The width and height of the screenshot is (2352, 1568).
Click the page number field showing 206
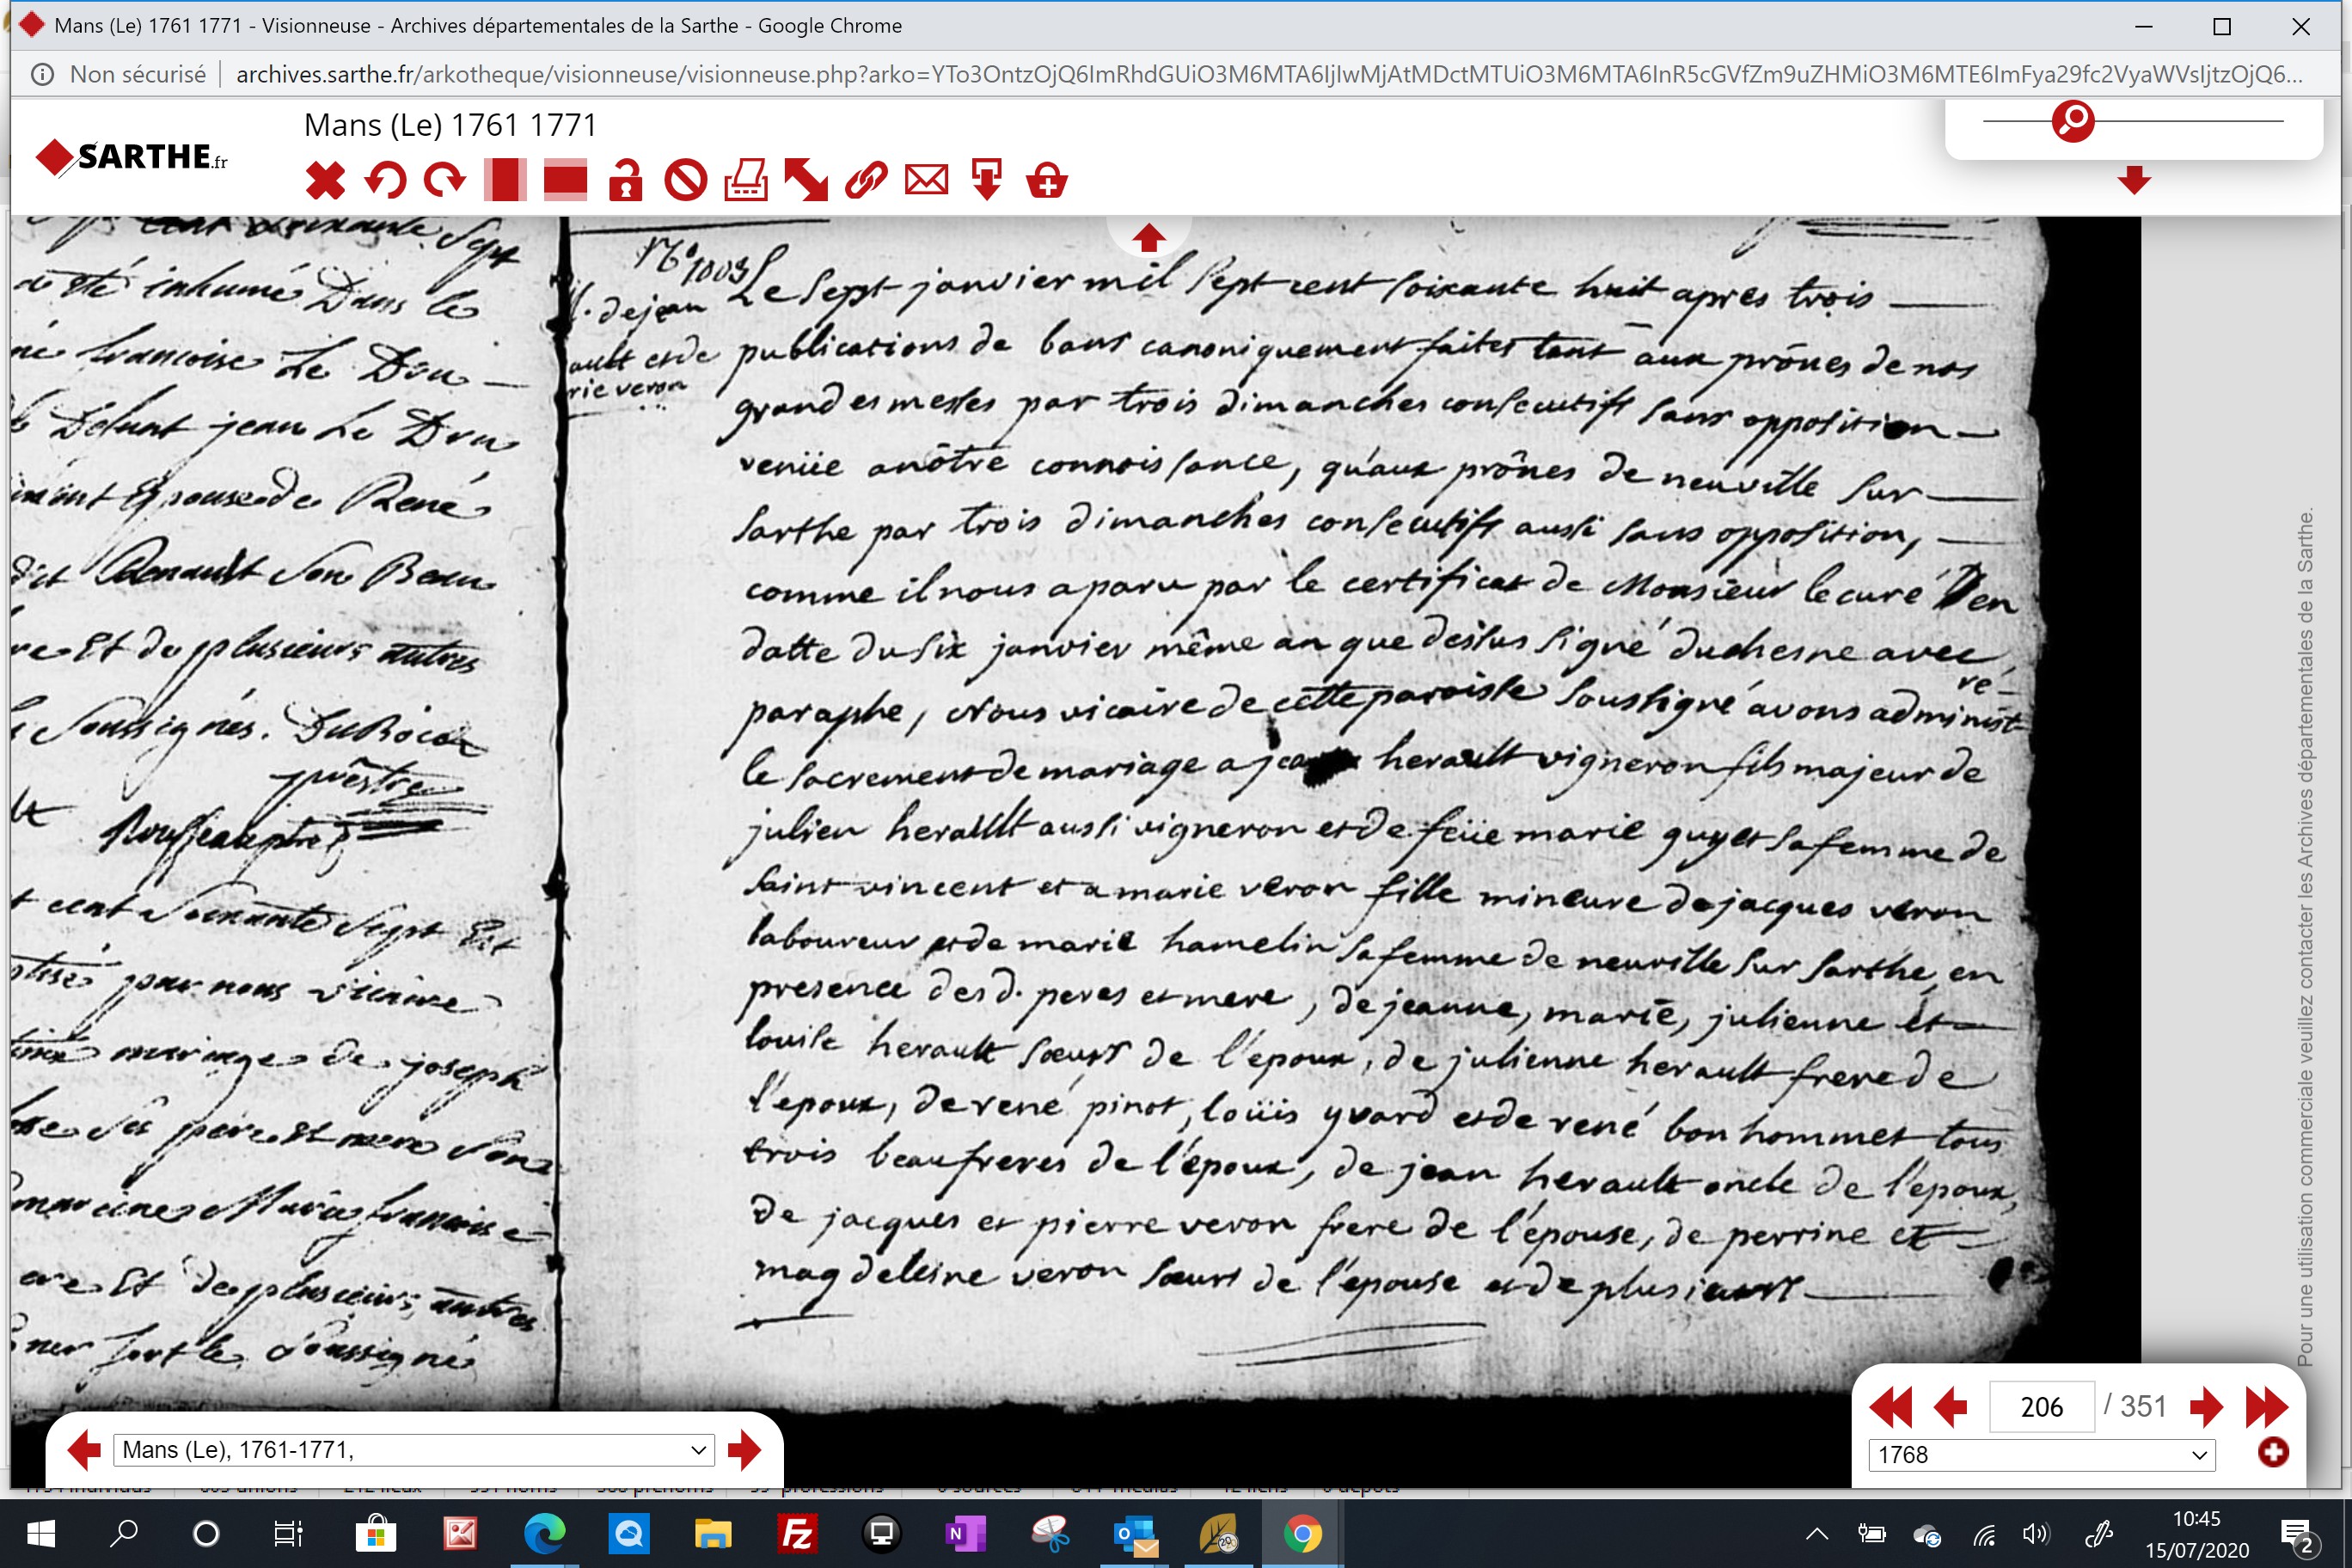pyautogui.click(x=2042, y=1407)
